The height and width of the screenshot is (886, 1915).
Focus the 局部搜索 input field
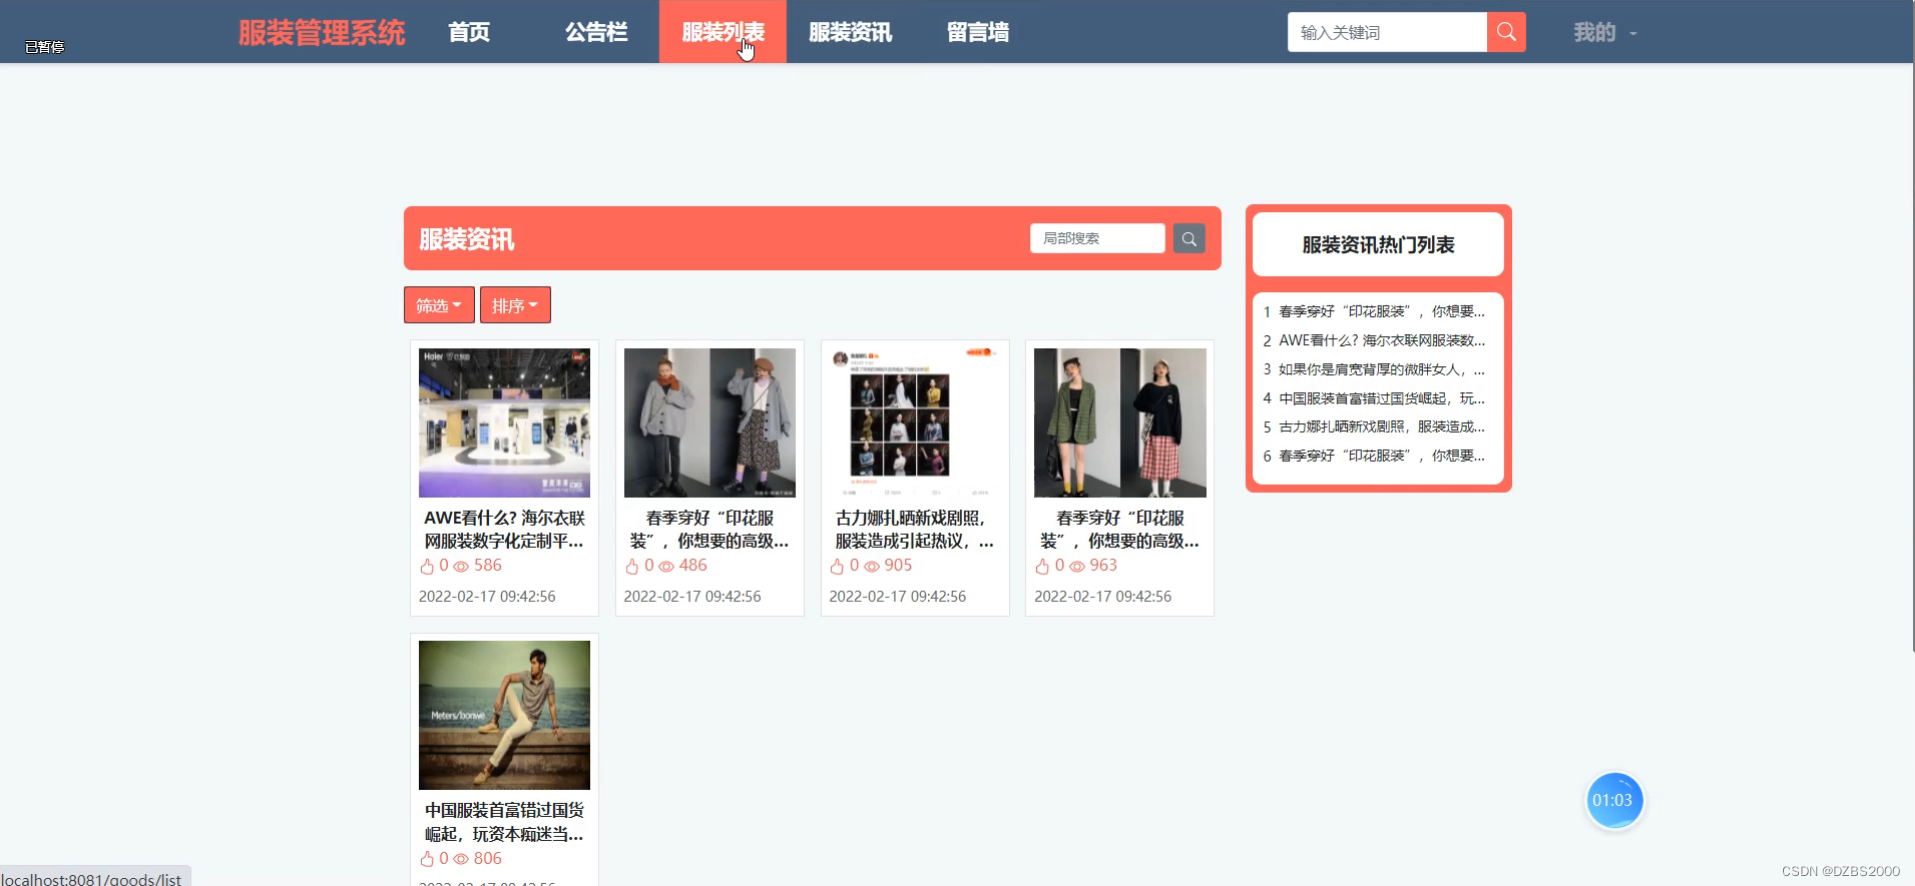pyautogui.click(x=1097, y=238)
